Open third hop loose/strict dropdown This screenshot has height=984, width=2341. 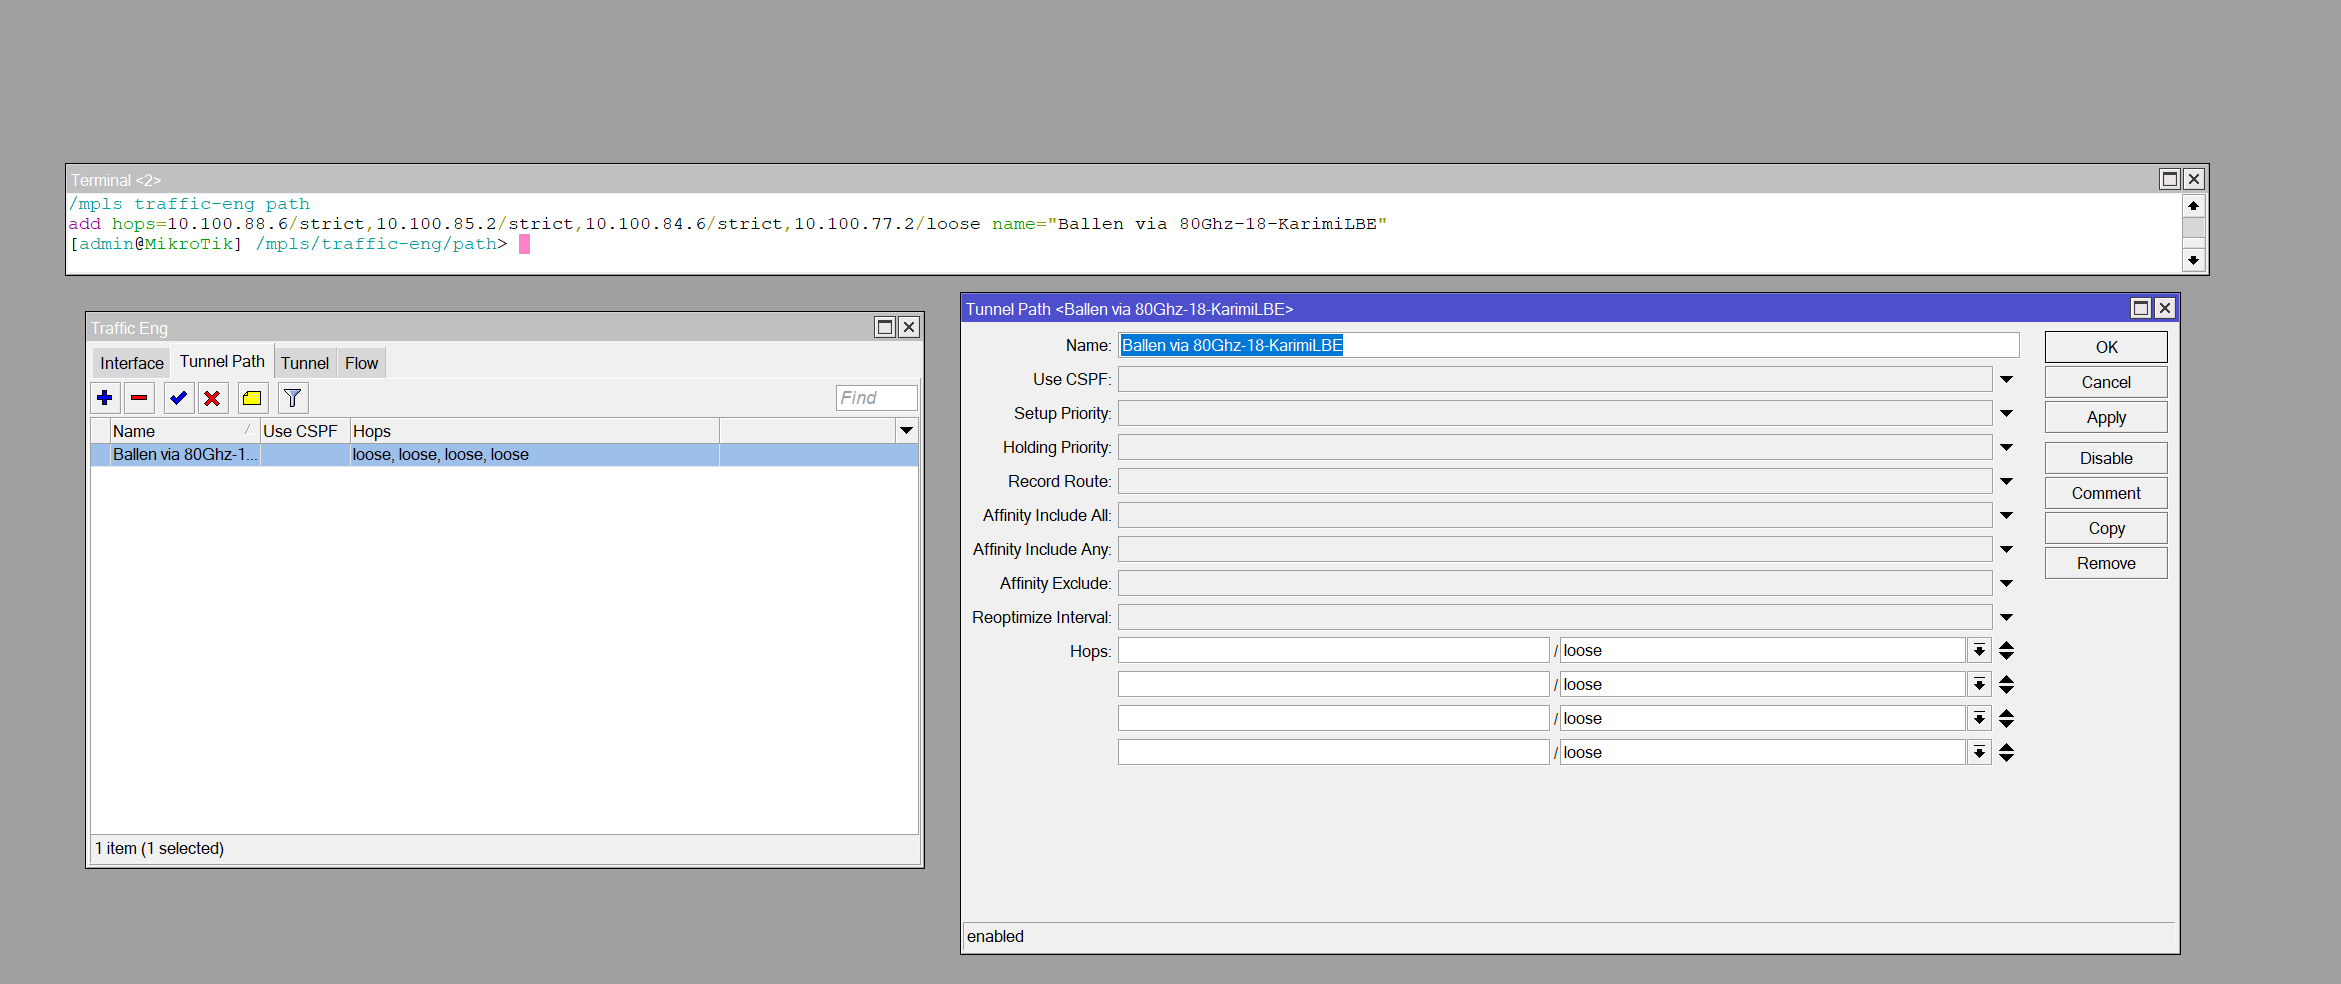[x=1979, y=719]
